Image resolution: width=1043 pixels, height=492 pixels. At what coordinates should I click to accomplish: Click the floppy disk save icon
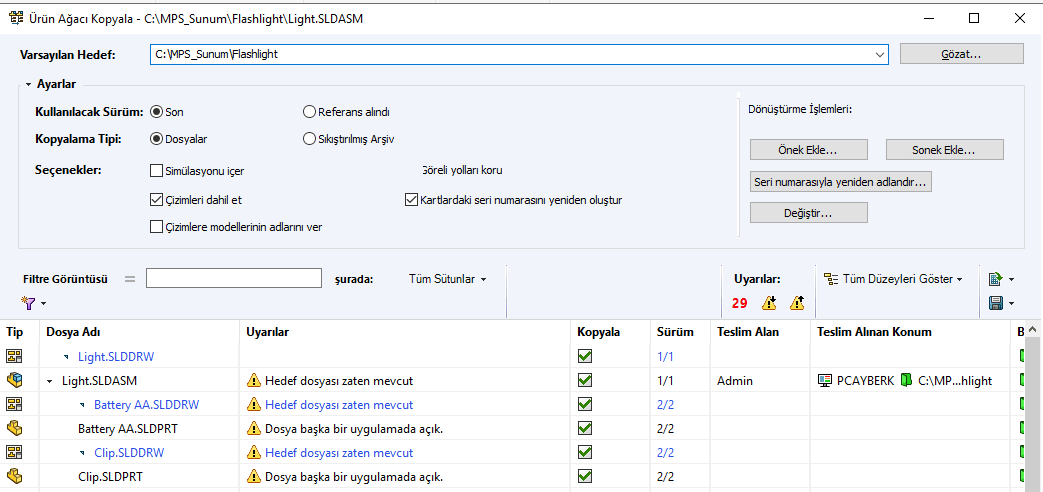[x=996, y=304]
